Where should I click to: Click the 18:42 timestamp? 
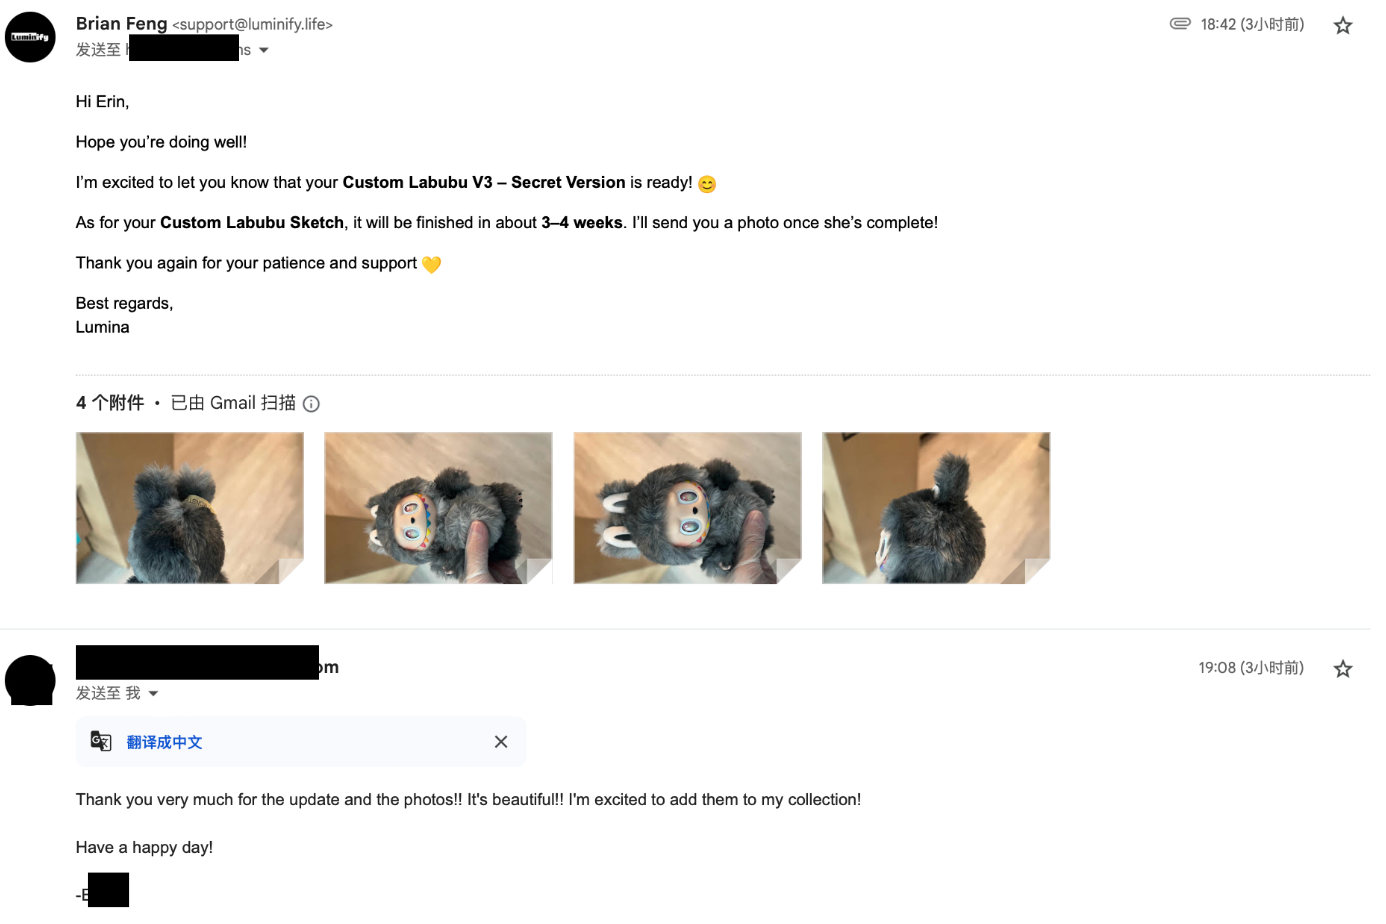(x=1252, y=24)
